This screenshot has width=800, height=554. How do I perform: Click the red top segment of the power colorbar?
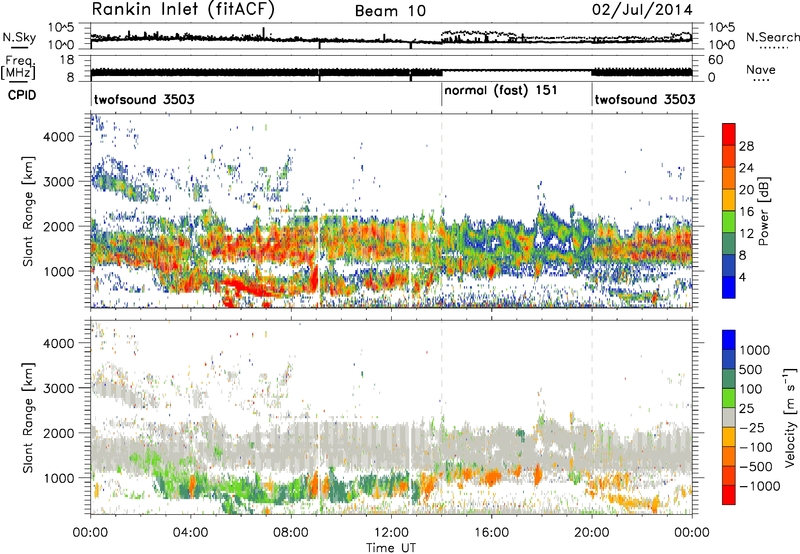(729, 134)
